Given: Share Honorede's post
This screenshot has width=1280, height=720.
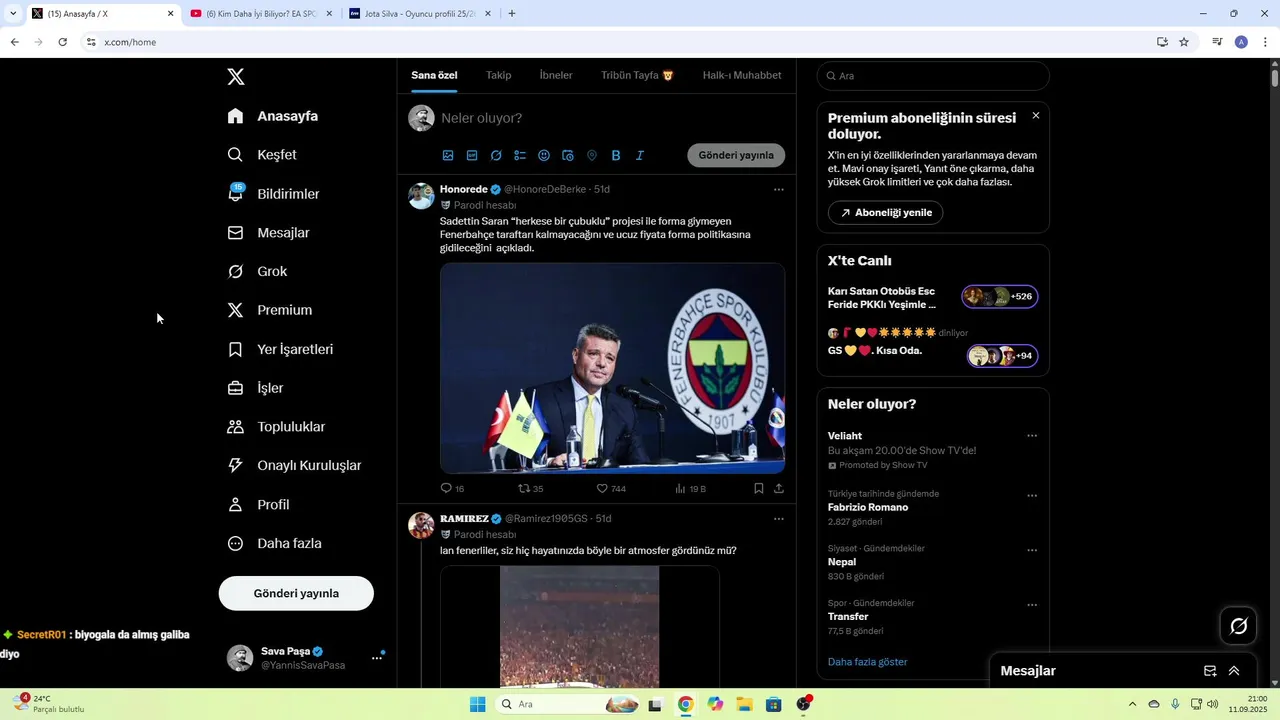Looking at the screenshot, I should pos(779,489).
